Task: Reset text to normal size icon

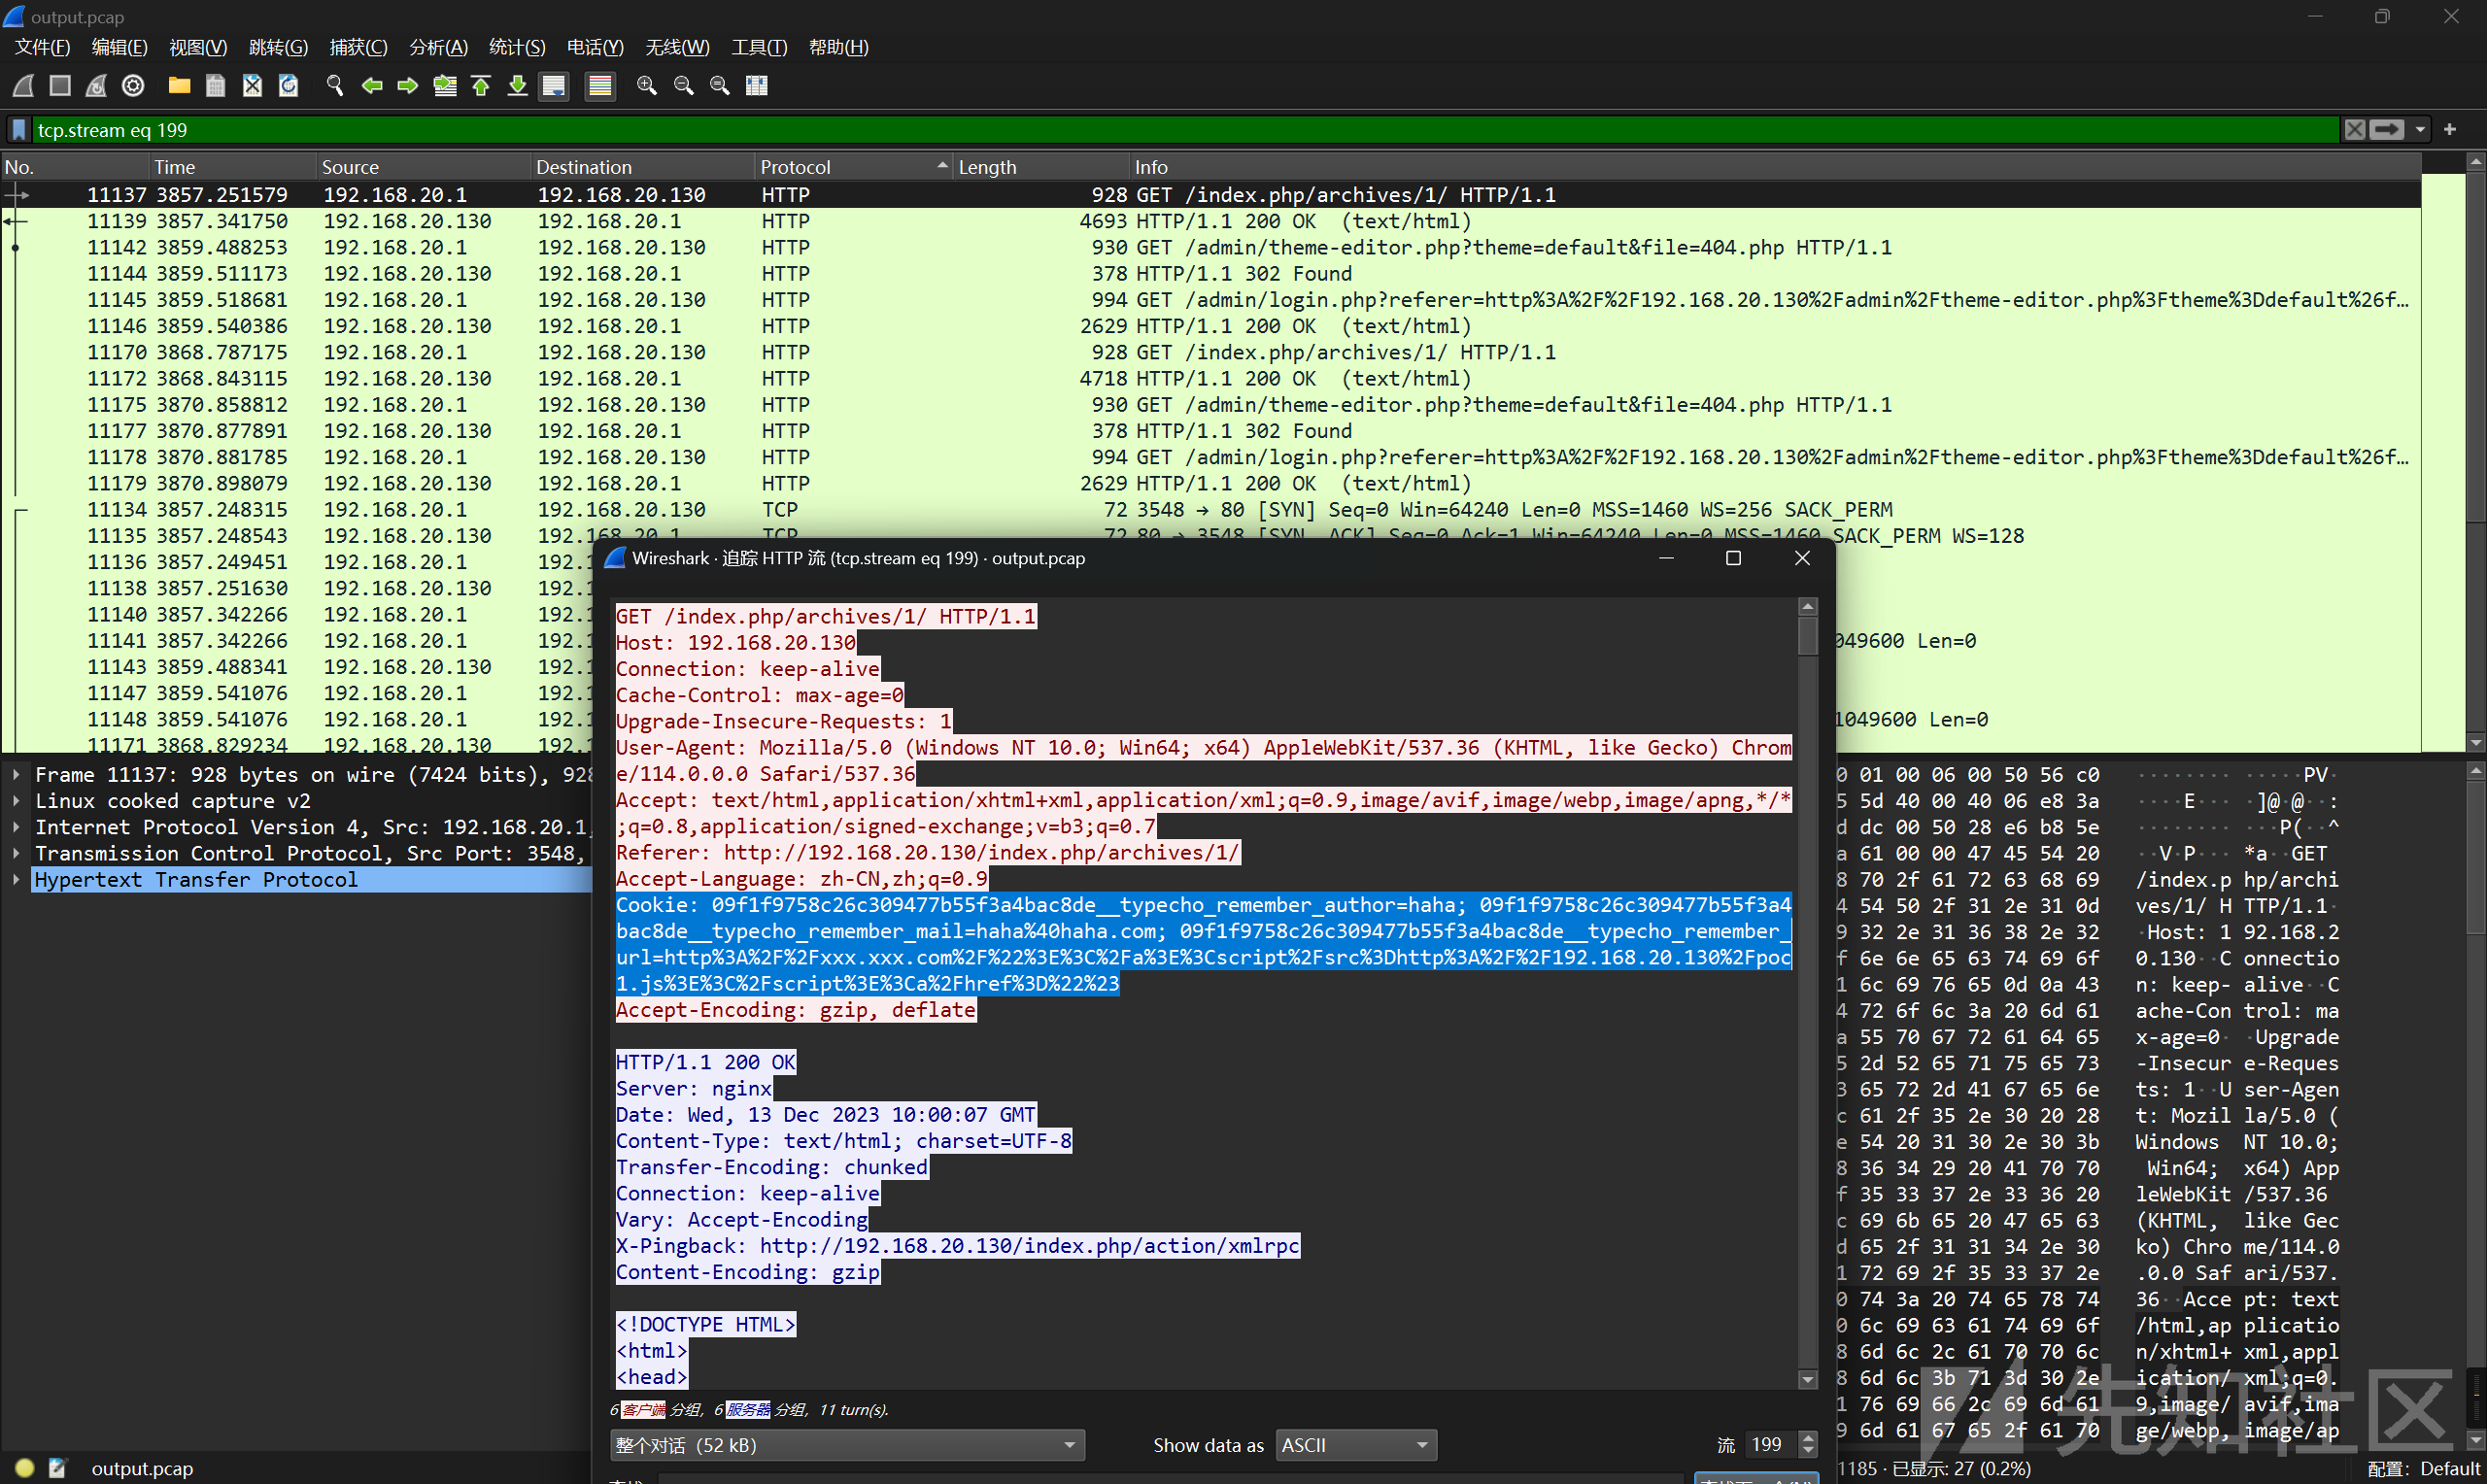Action: click(x=720, y=86)
